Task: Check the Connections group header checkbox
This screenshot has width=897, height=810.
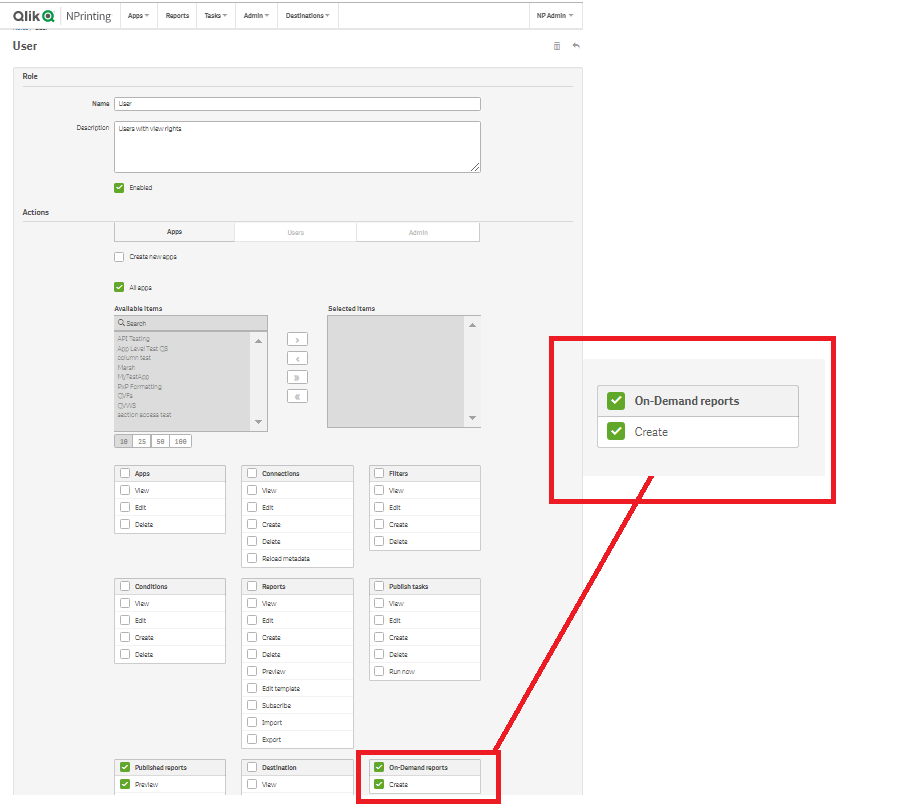Action: coord(252,473)
